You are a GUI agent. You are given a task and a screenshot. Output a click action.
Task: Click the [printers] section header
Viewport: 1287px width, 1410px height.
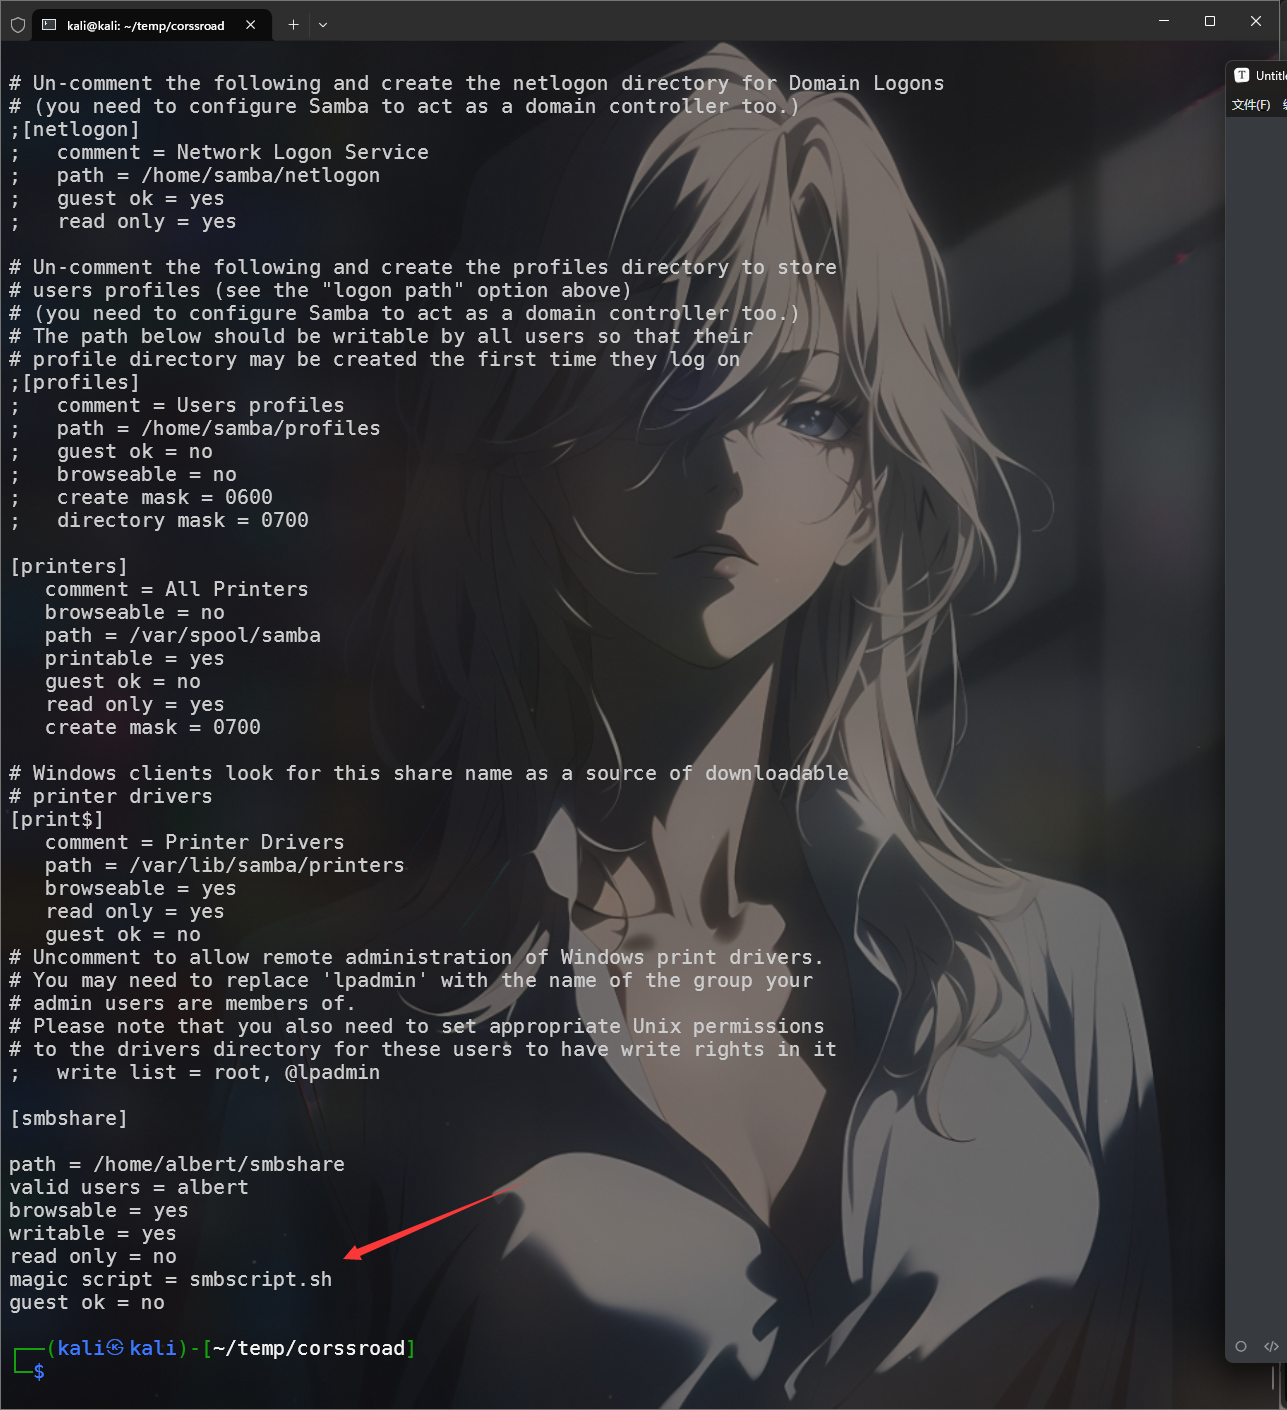67,566
